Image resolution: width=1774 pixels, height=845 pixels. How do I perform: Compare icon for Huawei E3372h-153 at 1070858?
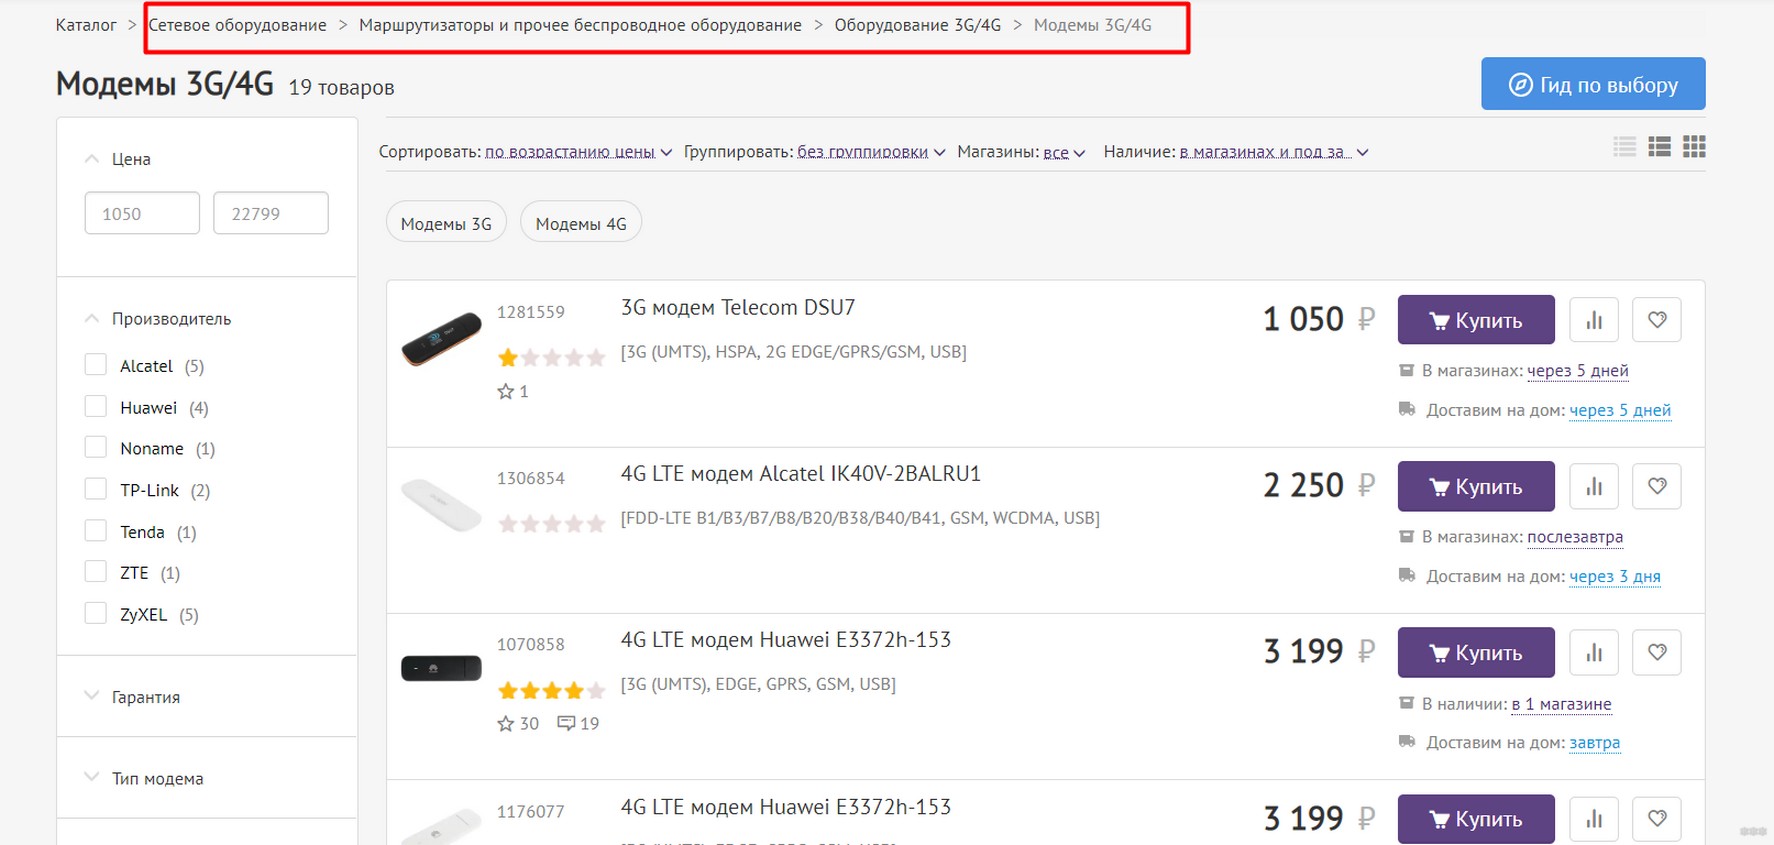click(1594, 652)
